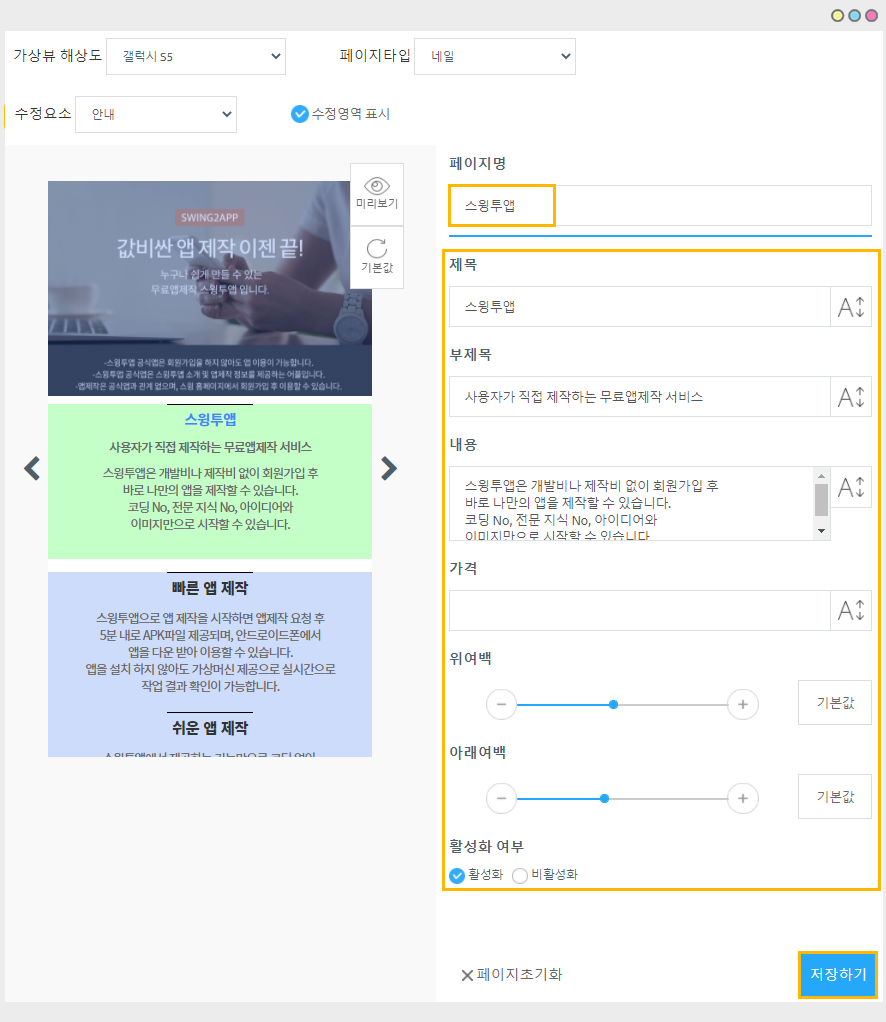Click the 페이지명 input field
Screen dimensions: 886x1022
660,206
